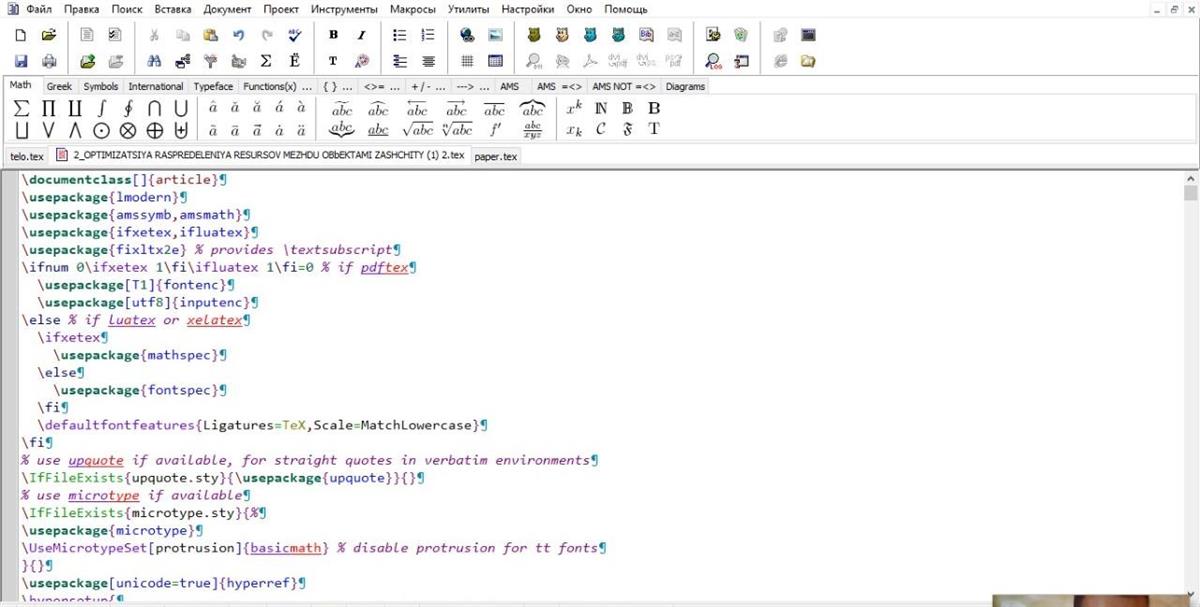
Task: Switch to the International palette tab
Action: pyautogui.click(x=156, y=87)
